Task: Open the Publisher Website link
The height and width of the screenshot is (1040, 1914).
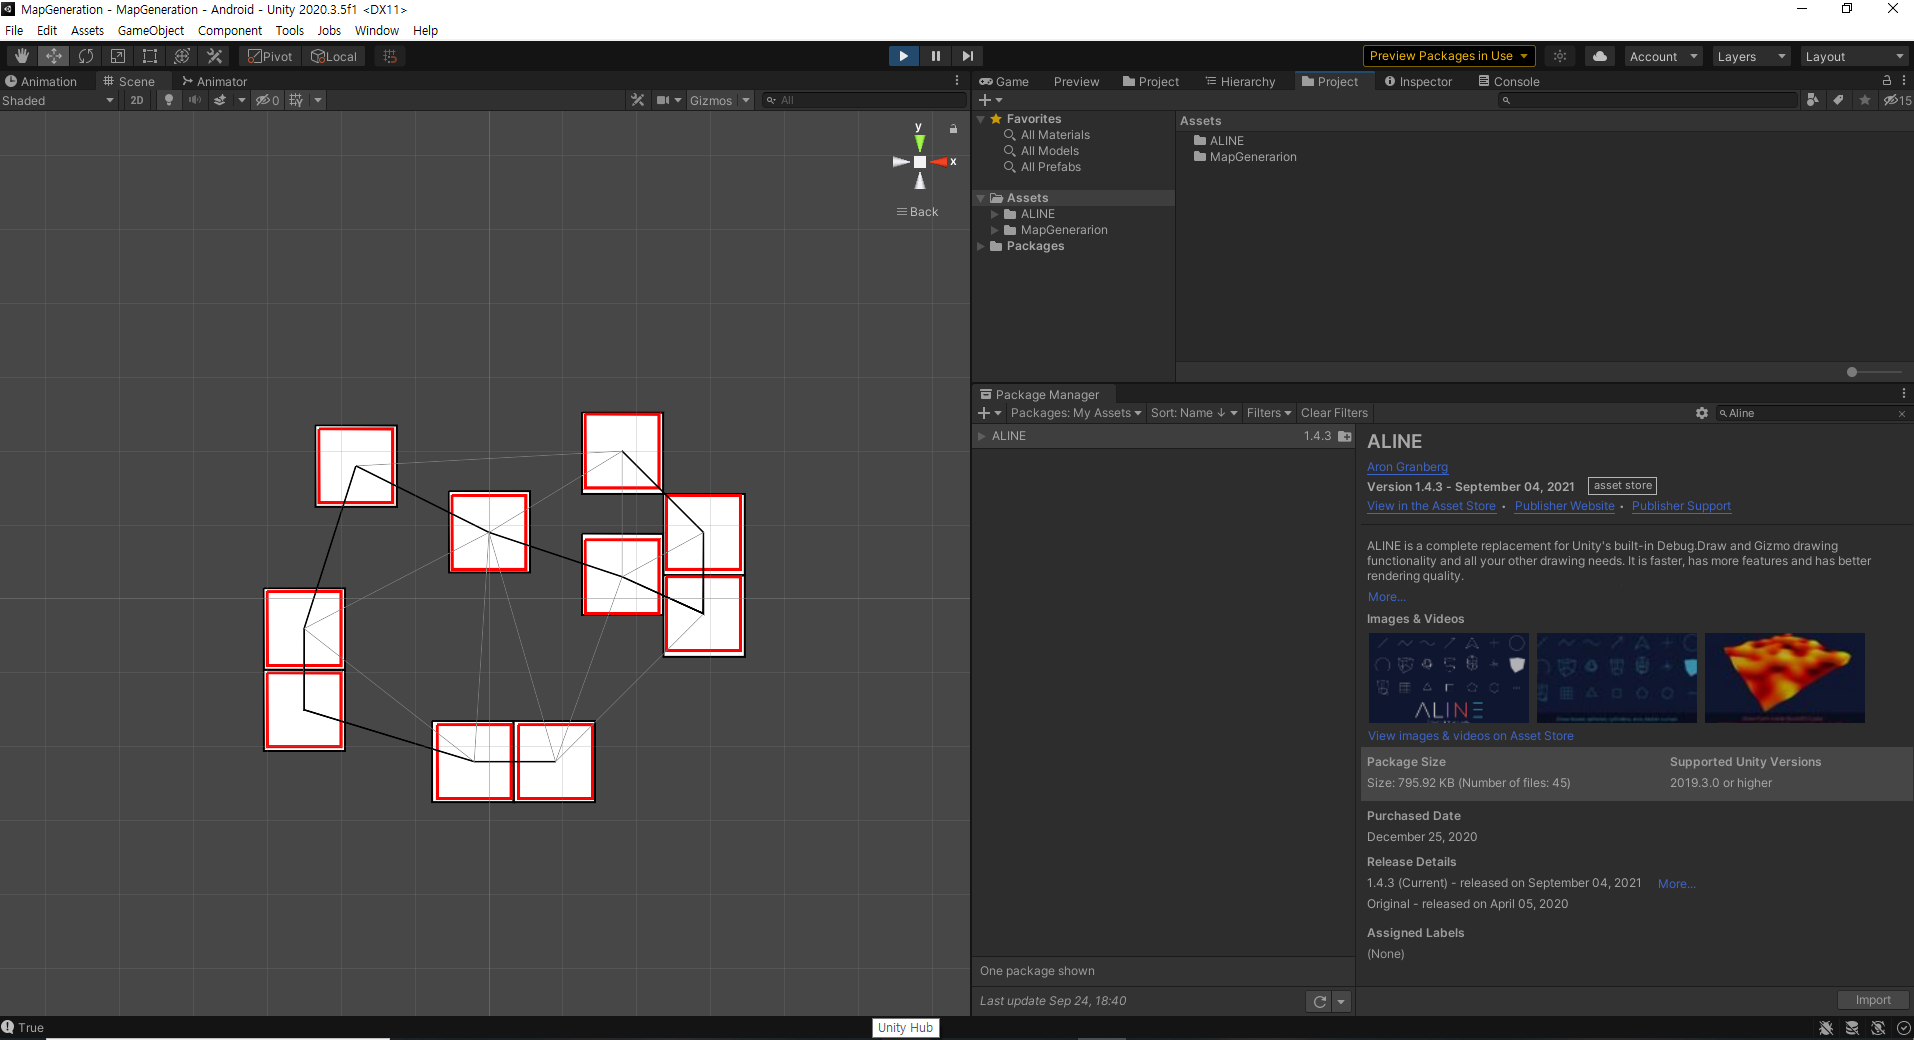Action: click(x=1564, y=506)
